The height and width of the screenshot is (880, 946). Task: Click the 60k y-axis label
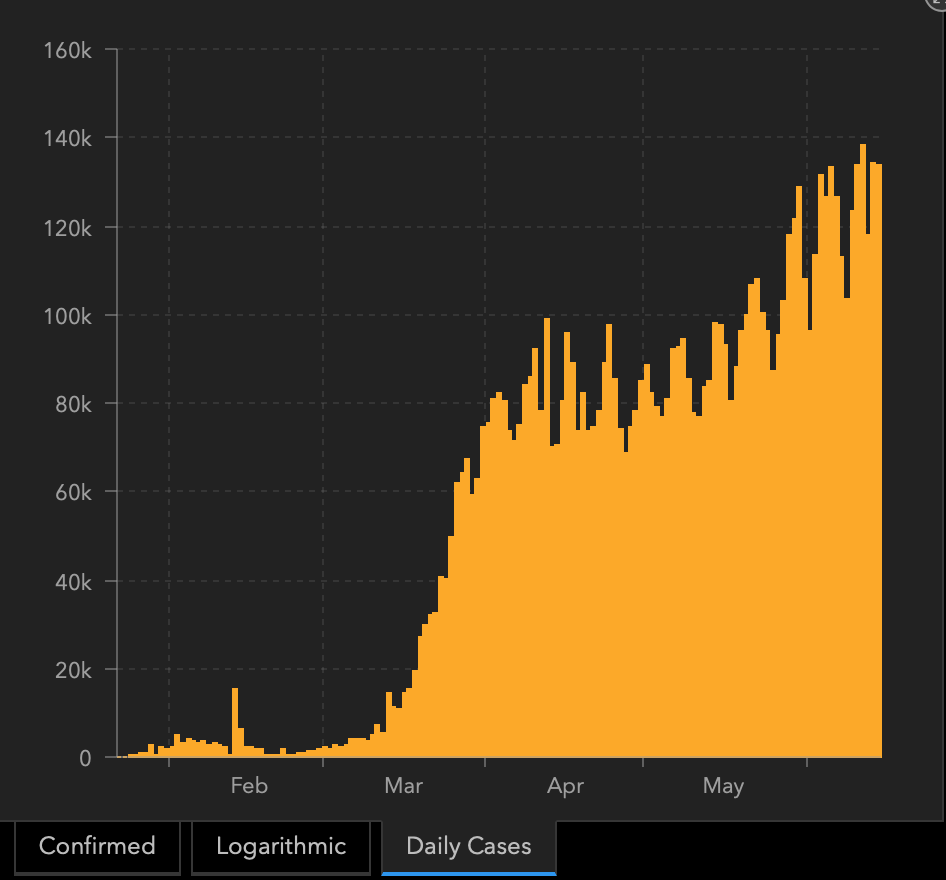pyautogui.click(x=73, y=493)
